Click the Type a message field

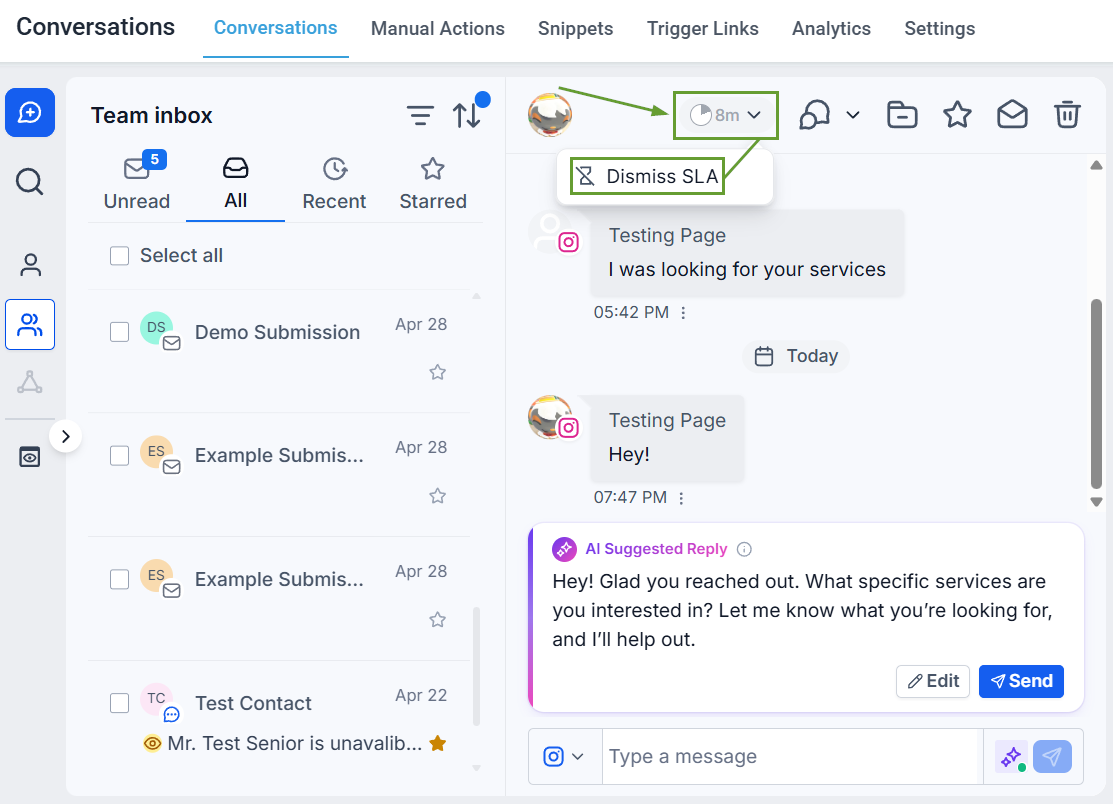792,756
